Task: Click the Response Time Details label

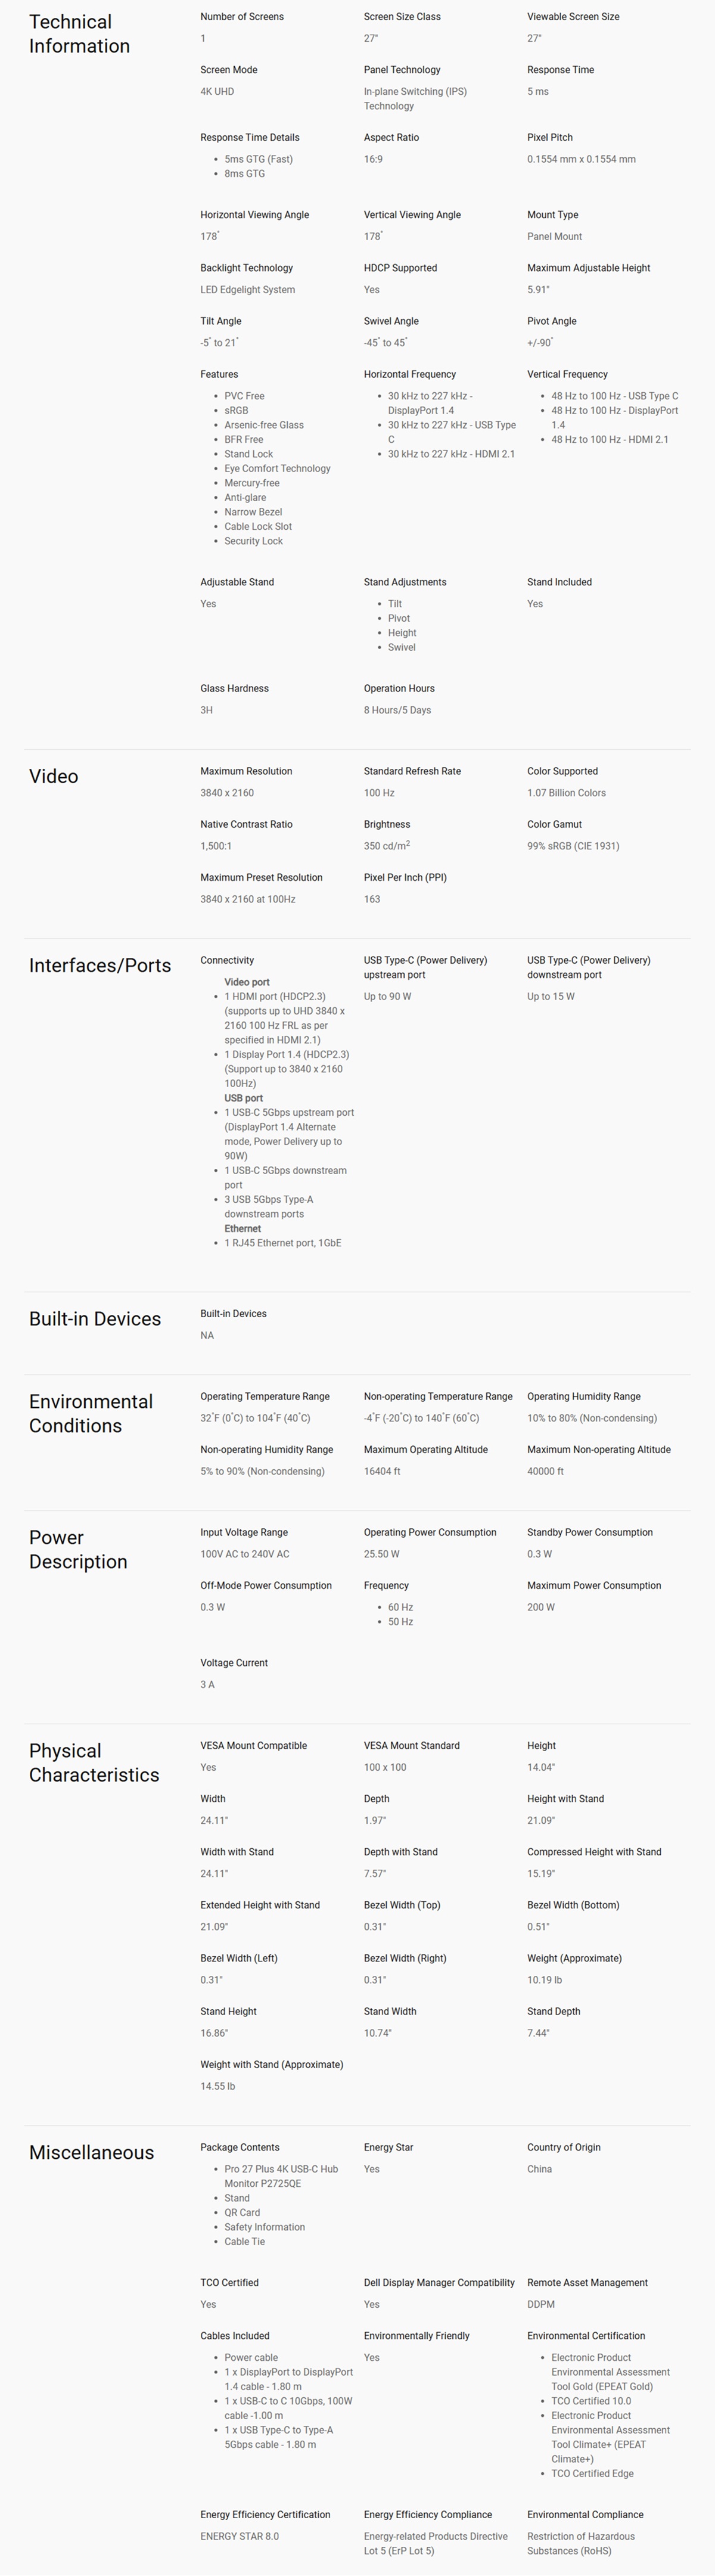Action: (x=249, y=138)
